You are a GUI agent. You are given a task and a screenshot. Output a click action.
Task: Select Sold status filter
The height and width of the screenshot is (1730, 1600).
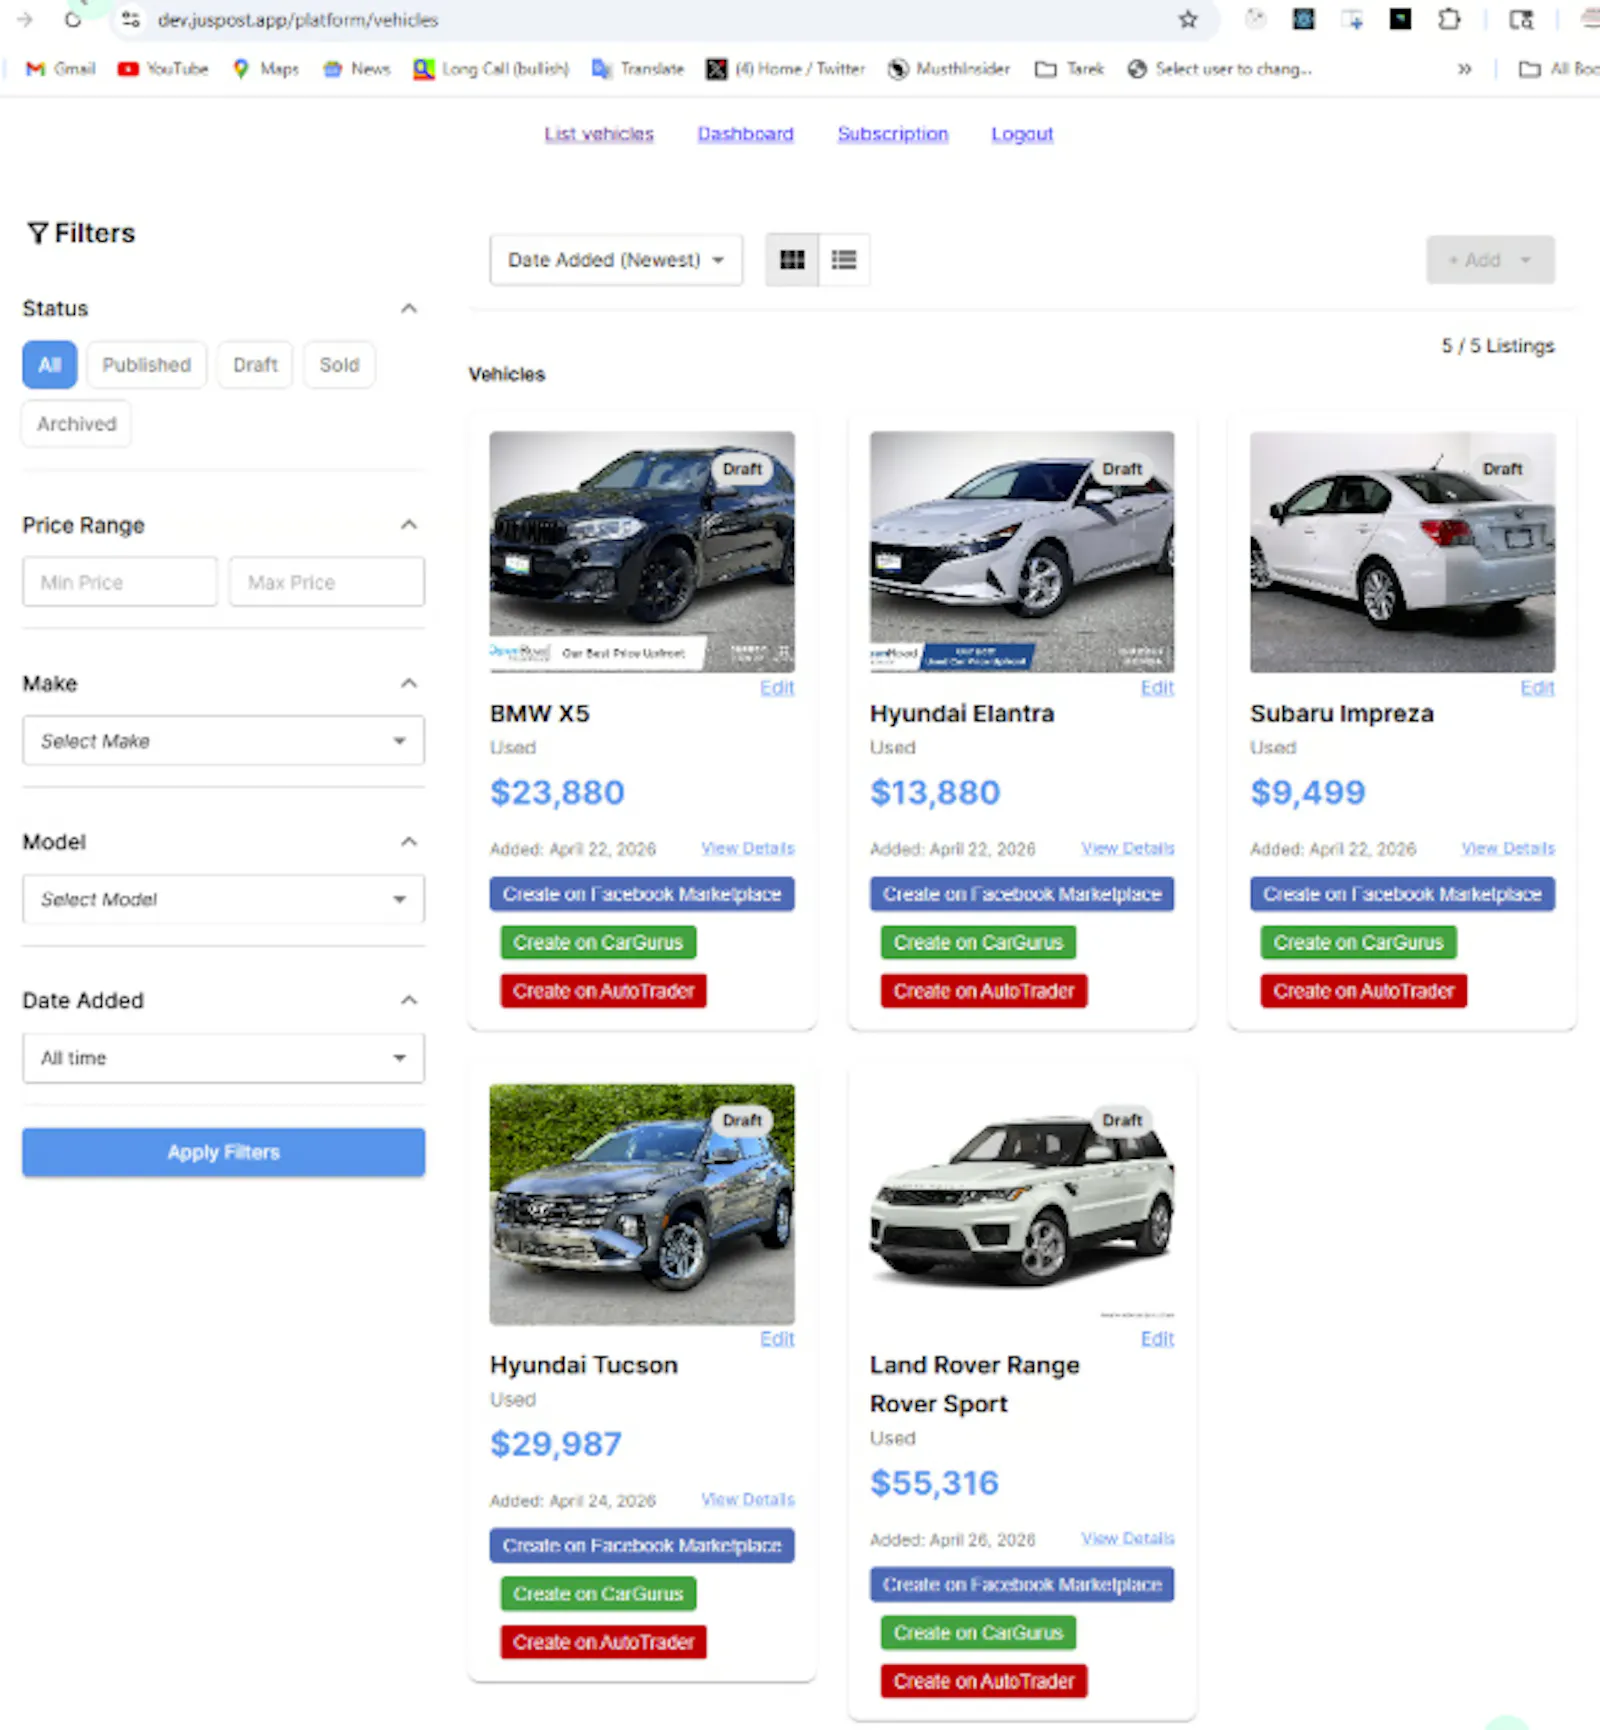click(339, 365)
